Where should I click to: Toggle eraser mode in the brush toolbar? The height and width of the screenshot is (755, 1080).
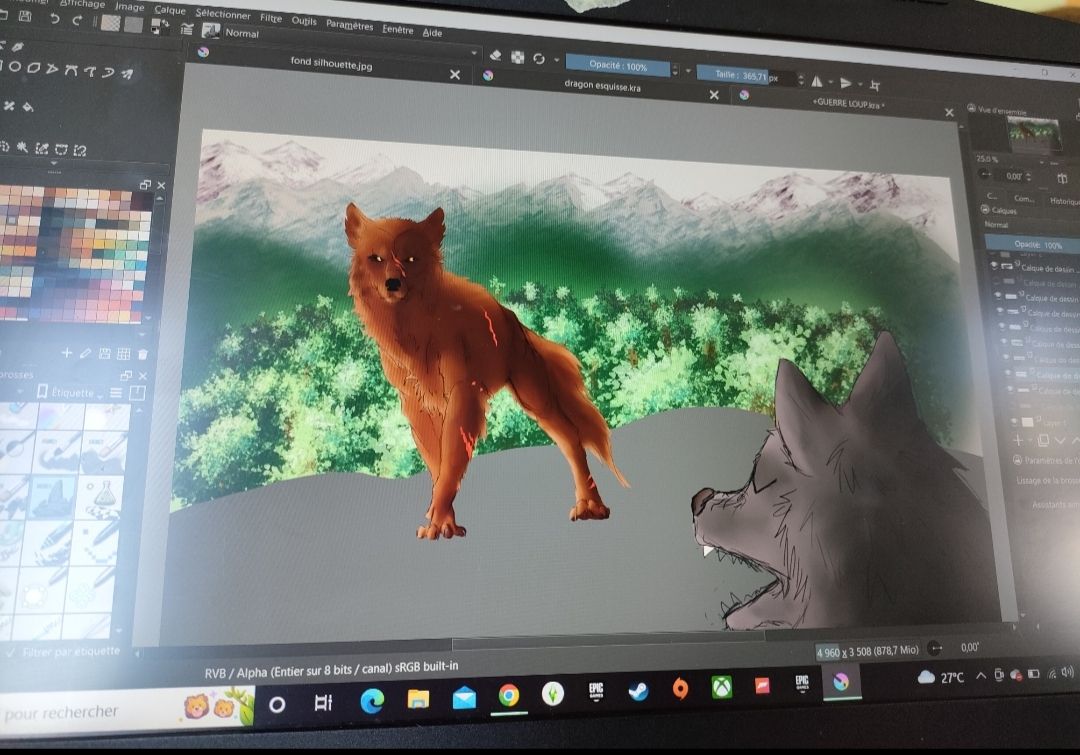click(496, 56)
